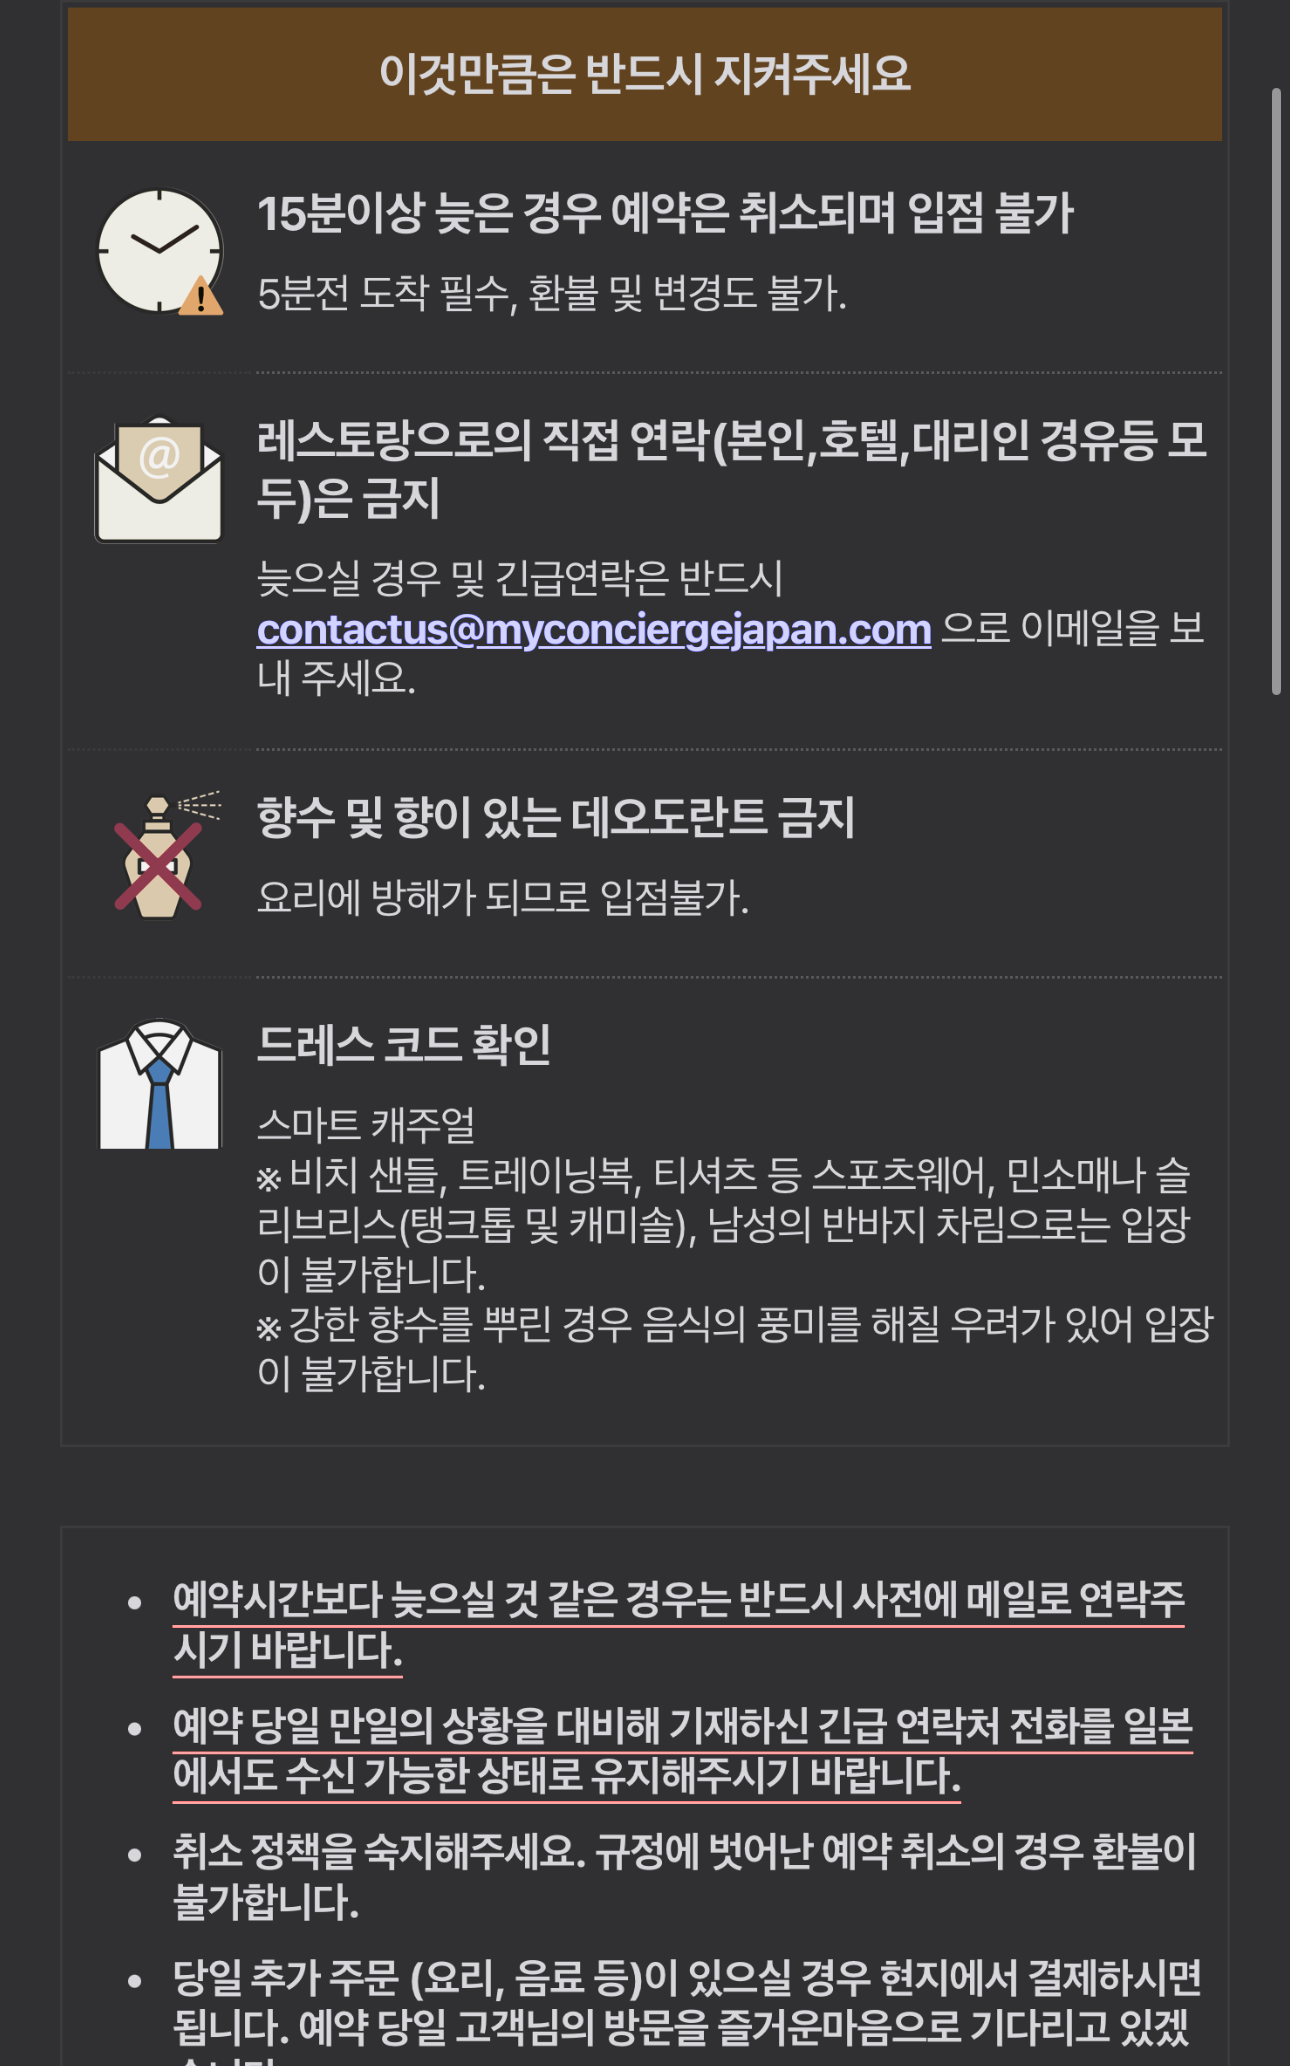Click the 스마트 캐주얼 dress code text
Image resolution: width=1290 pixels, height=2066 pixels.
(x=366, y=1125)
